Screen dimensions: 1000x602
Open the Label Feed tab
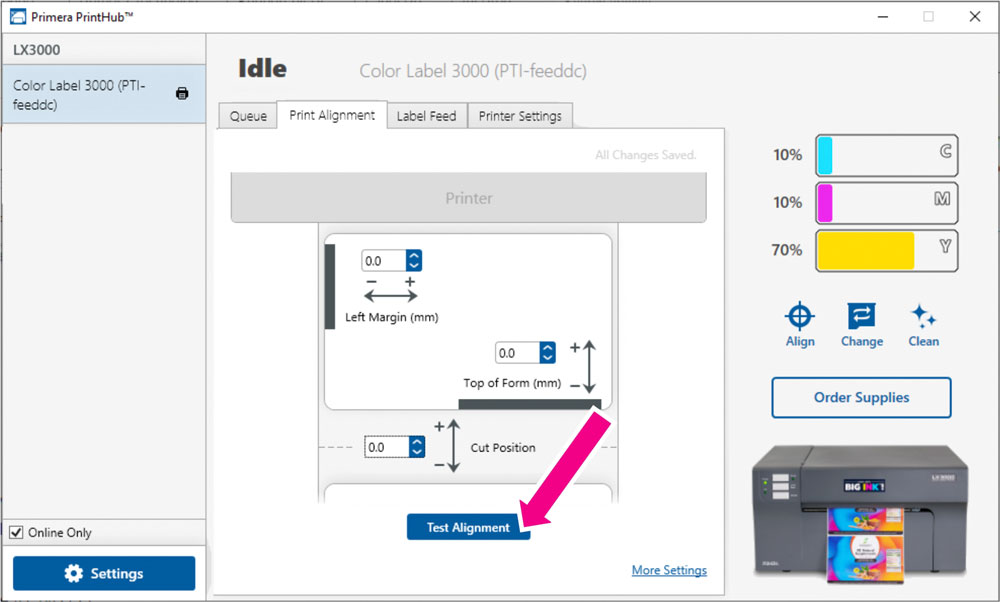click(427, 116)
